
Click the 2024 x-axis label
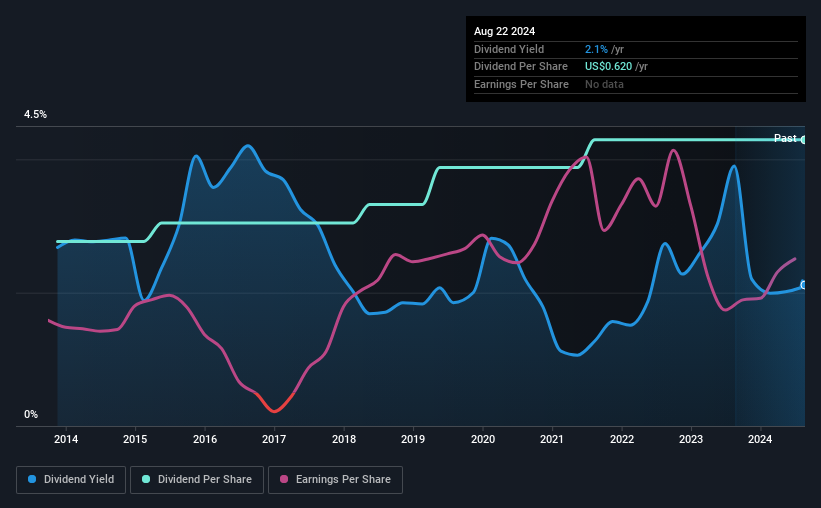(x=760, y=439)
